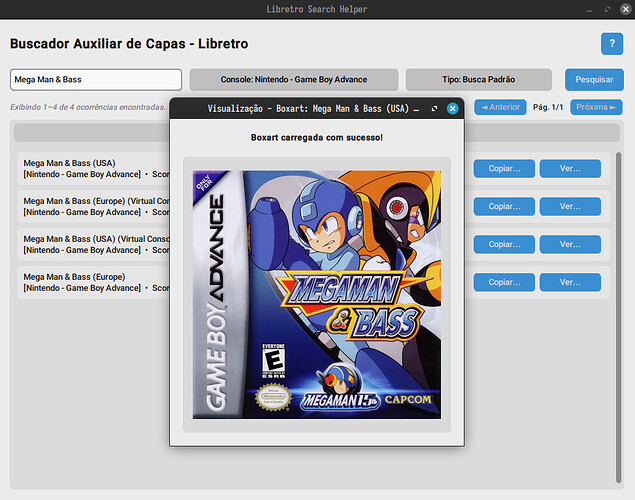Copy the Mega Man & Bass (USA) (Virtual Console) entry
This screenshot has height=500, width=635.
pyautogui.click(x=504, y=245)
